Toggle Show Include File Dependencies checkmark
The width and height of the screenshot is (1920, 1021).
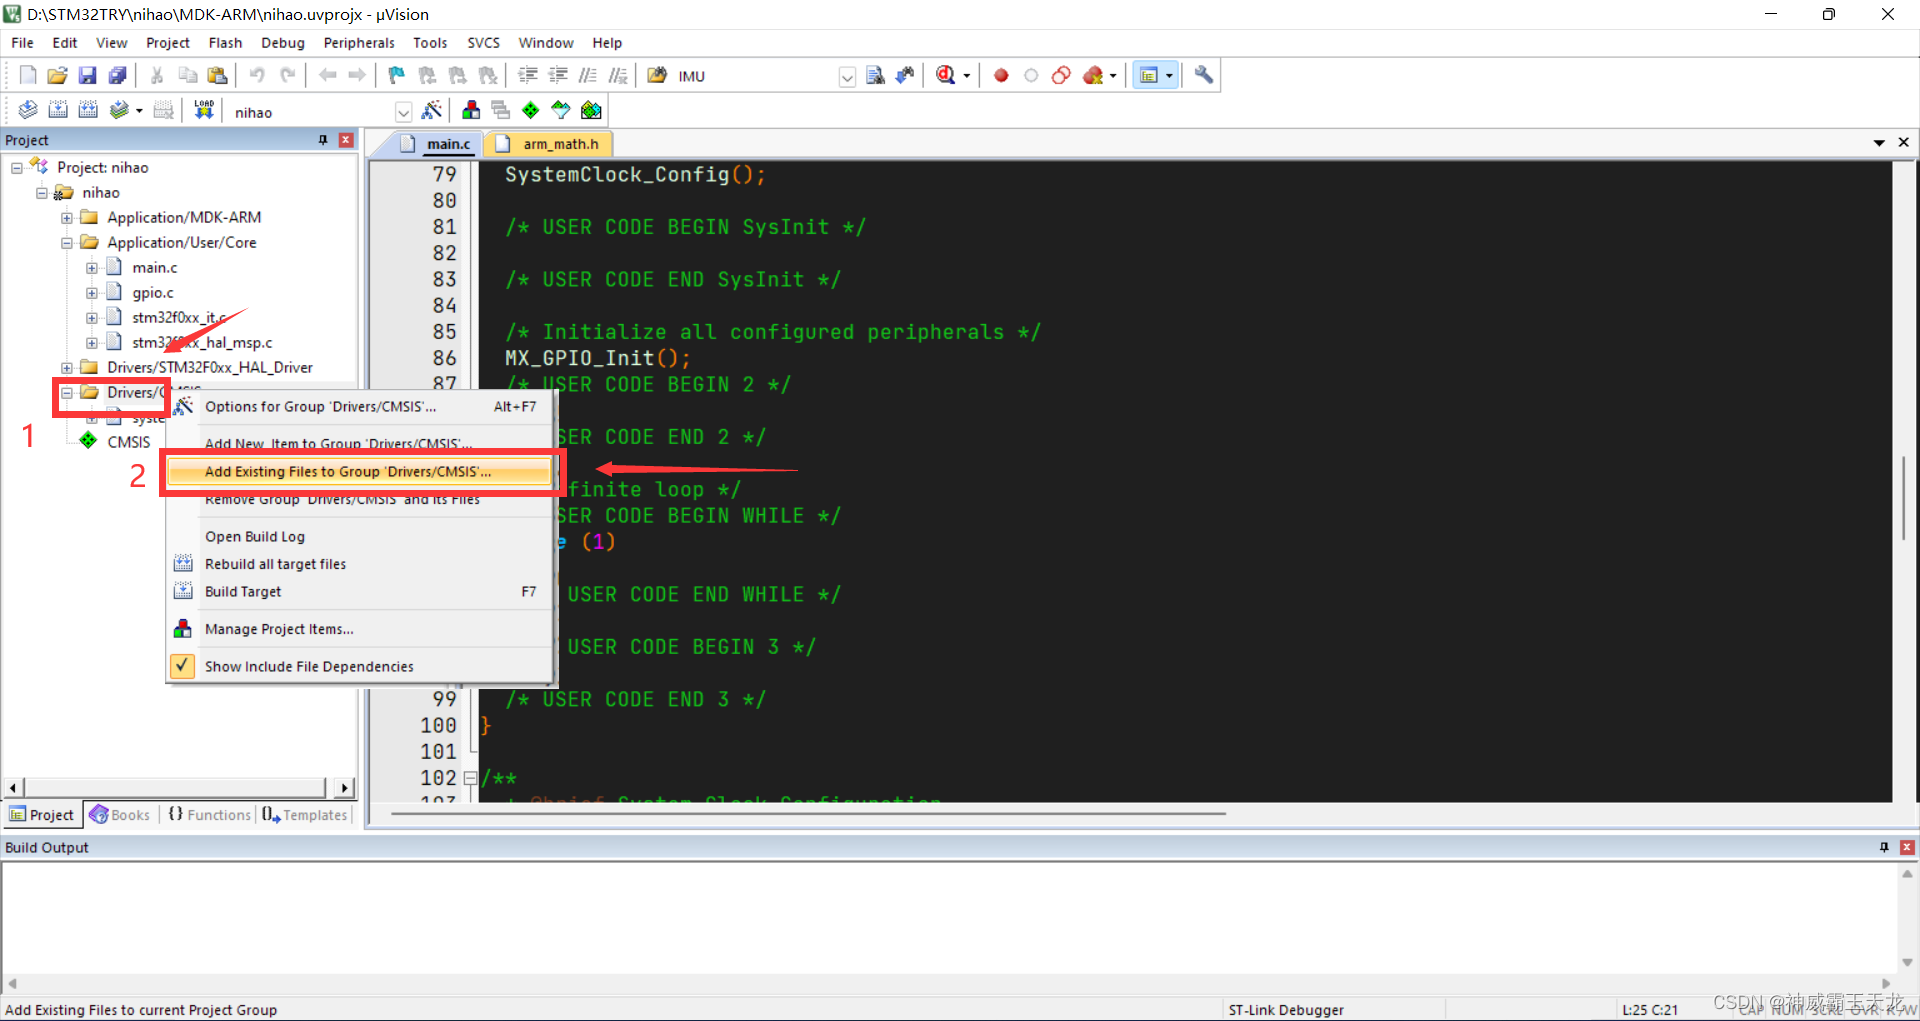tap(182, 666)
